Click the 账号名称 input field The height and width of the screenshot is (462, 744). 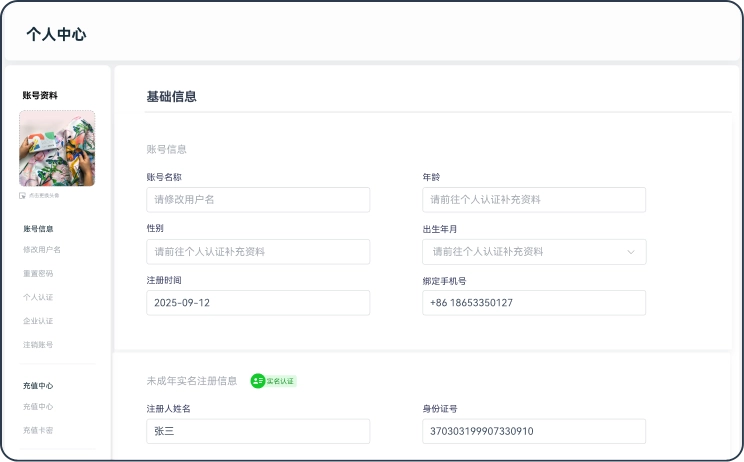(x=258, y=200)
